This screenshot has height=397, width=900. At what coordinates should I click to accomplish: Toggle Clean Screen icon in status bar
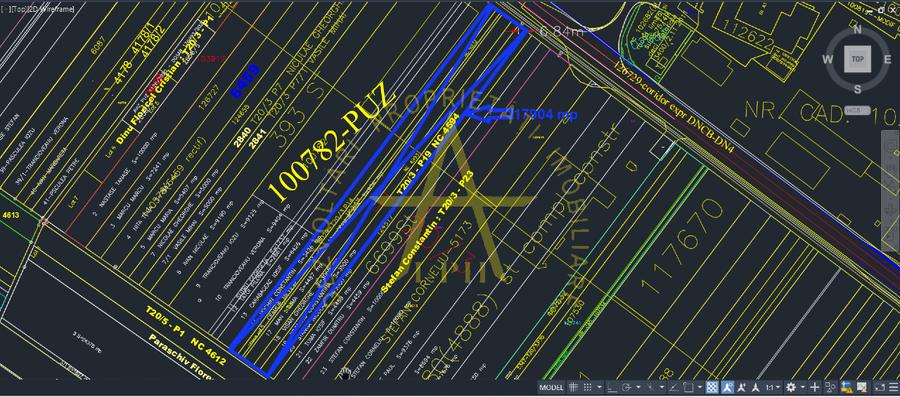tap(879, 387)
